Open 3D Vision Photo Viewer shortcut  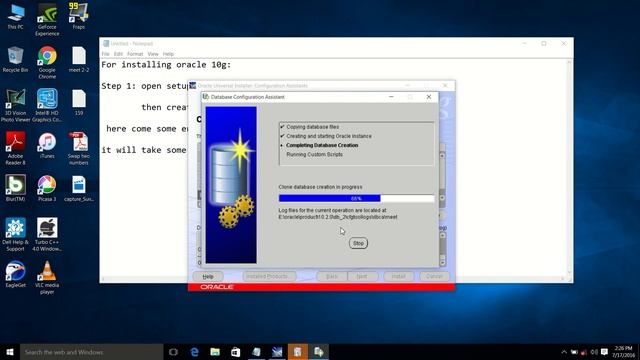pos(16,106)
